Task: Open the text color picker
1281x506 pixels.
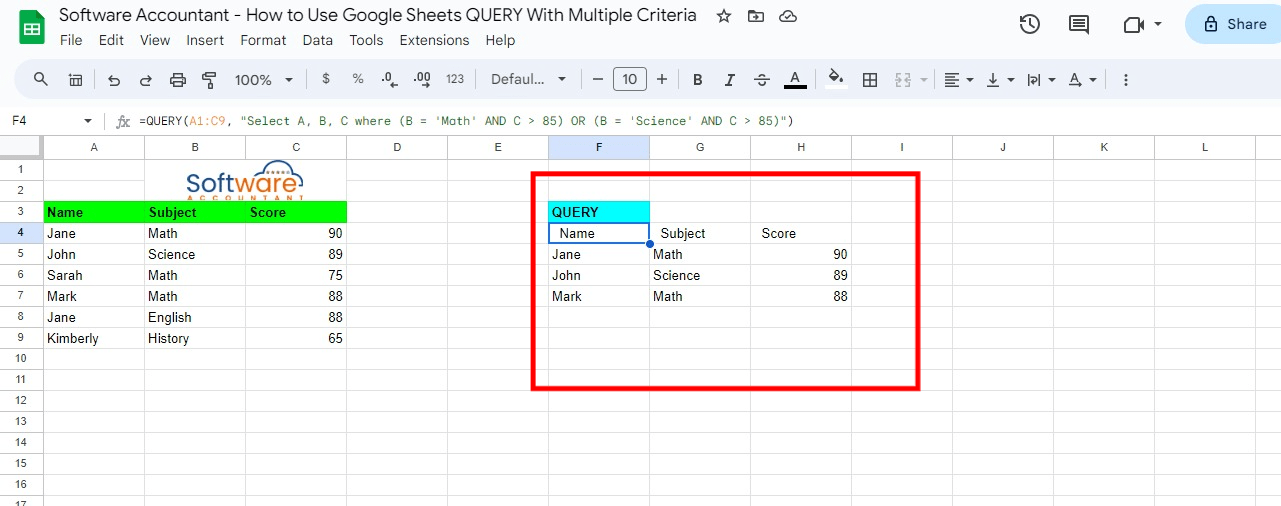Action: coord(795,79)
